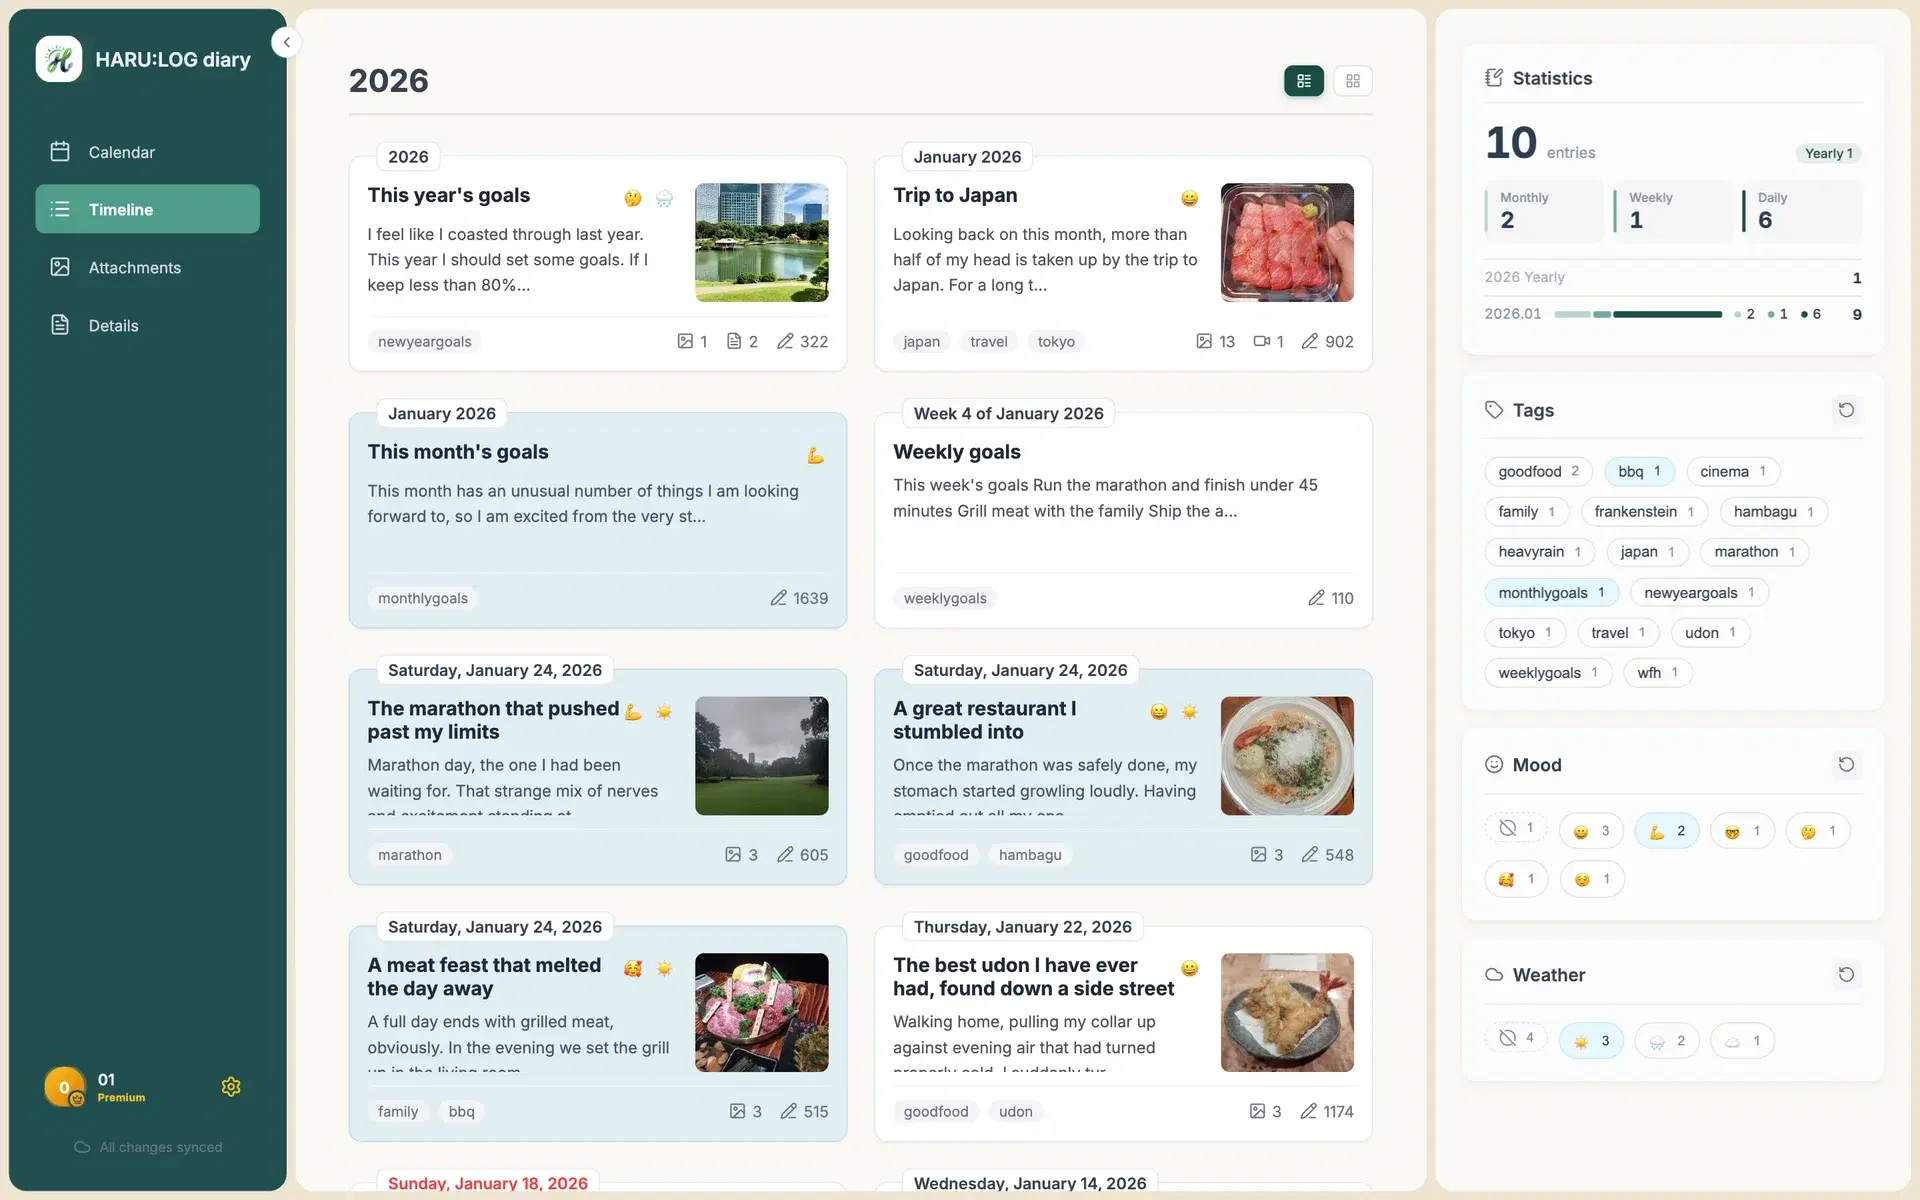Open the marathon entry park thumbnail
The image size is (1920, 1200).
pos(761,756)
